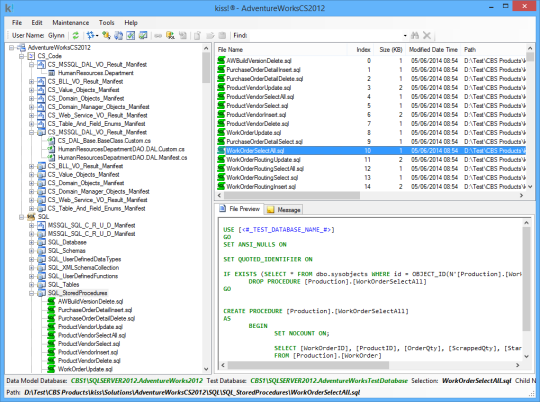
Task: Click the file list horizontal scrollbar thumb
Action: (292, 195)
